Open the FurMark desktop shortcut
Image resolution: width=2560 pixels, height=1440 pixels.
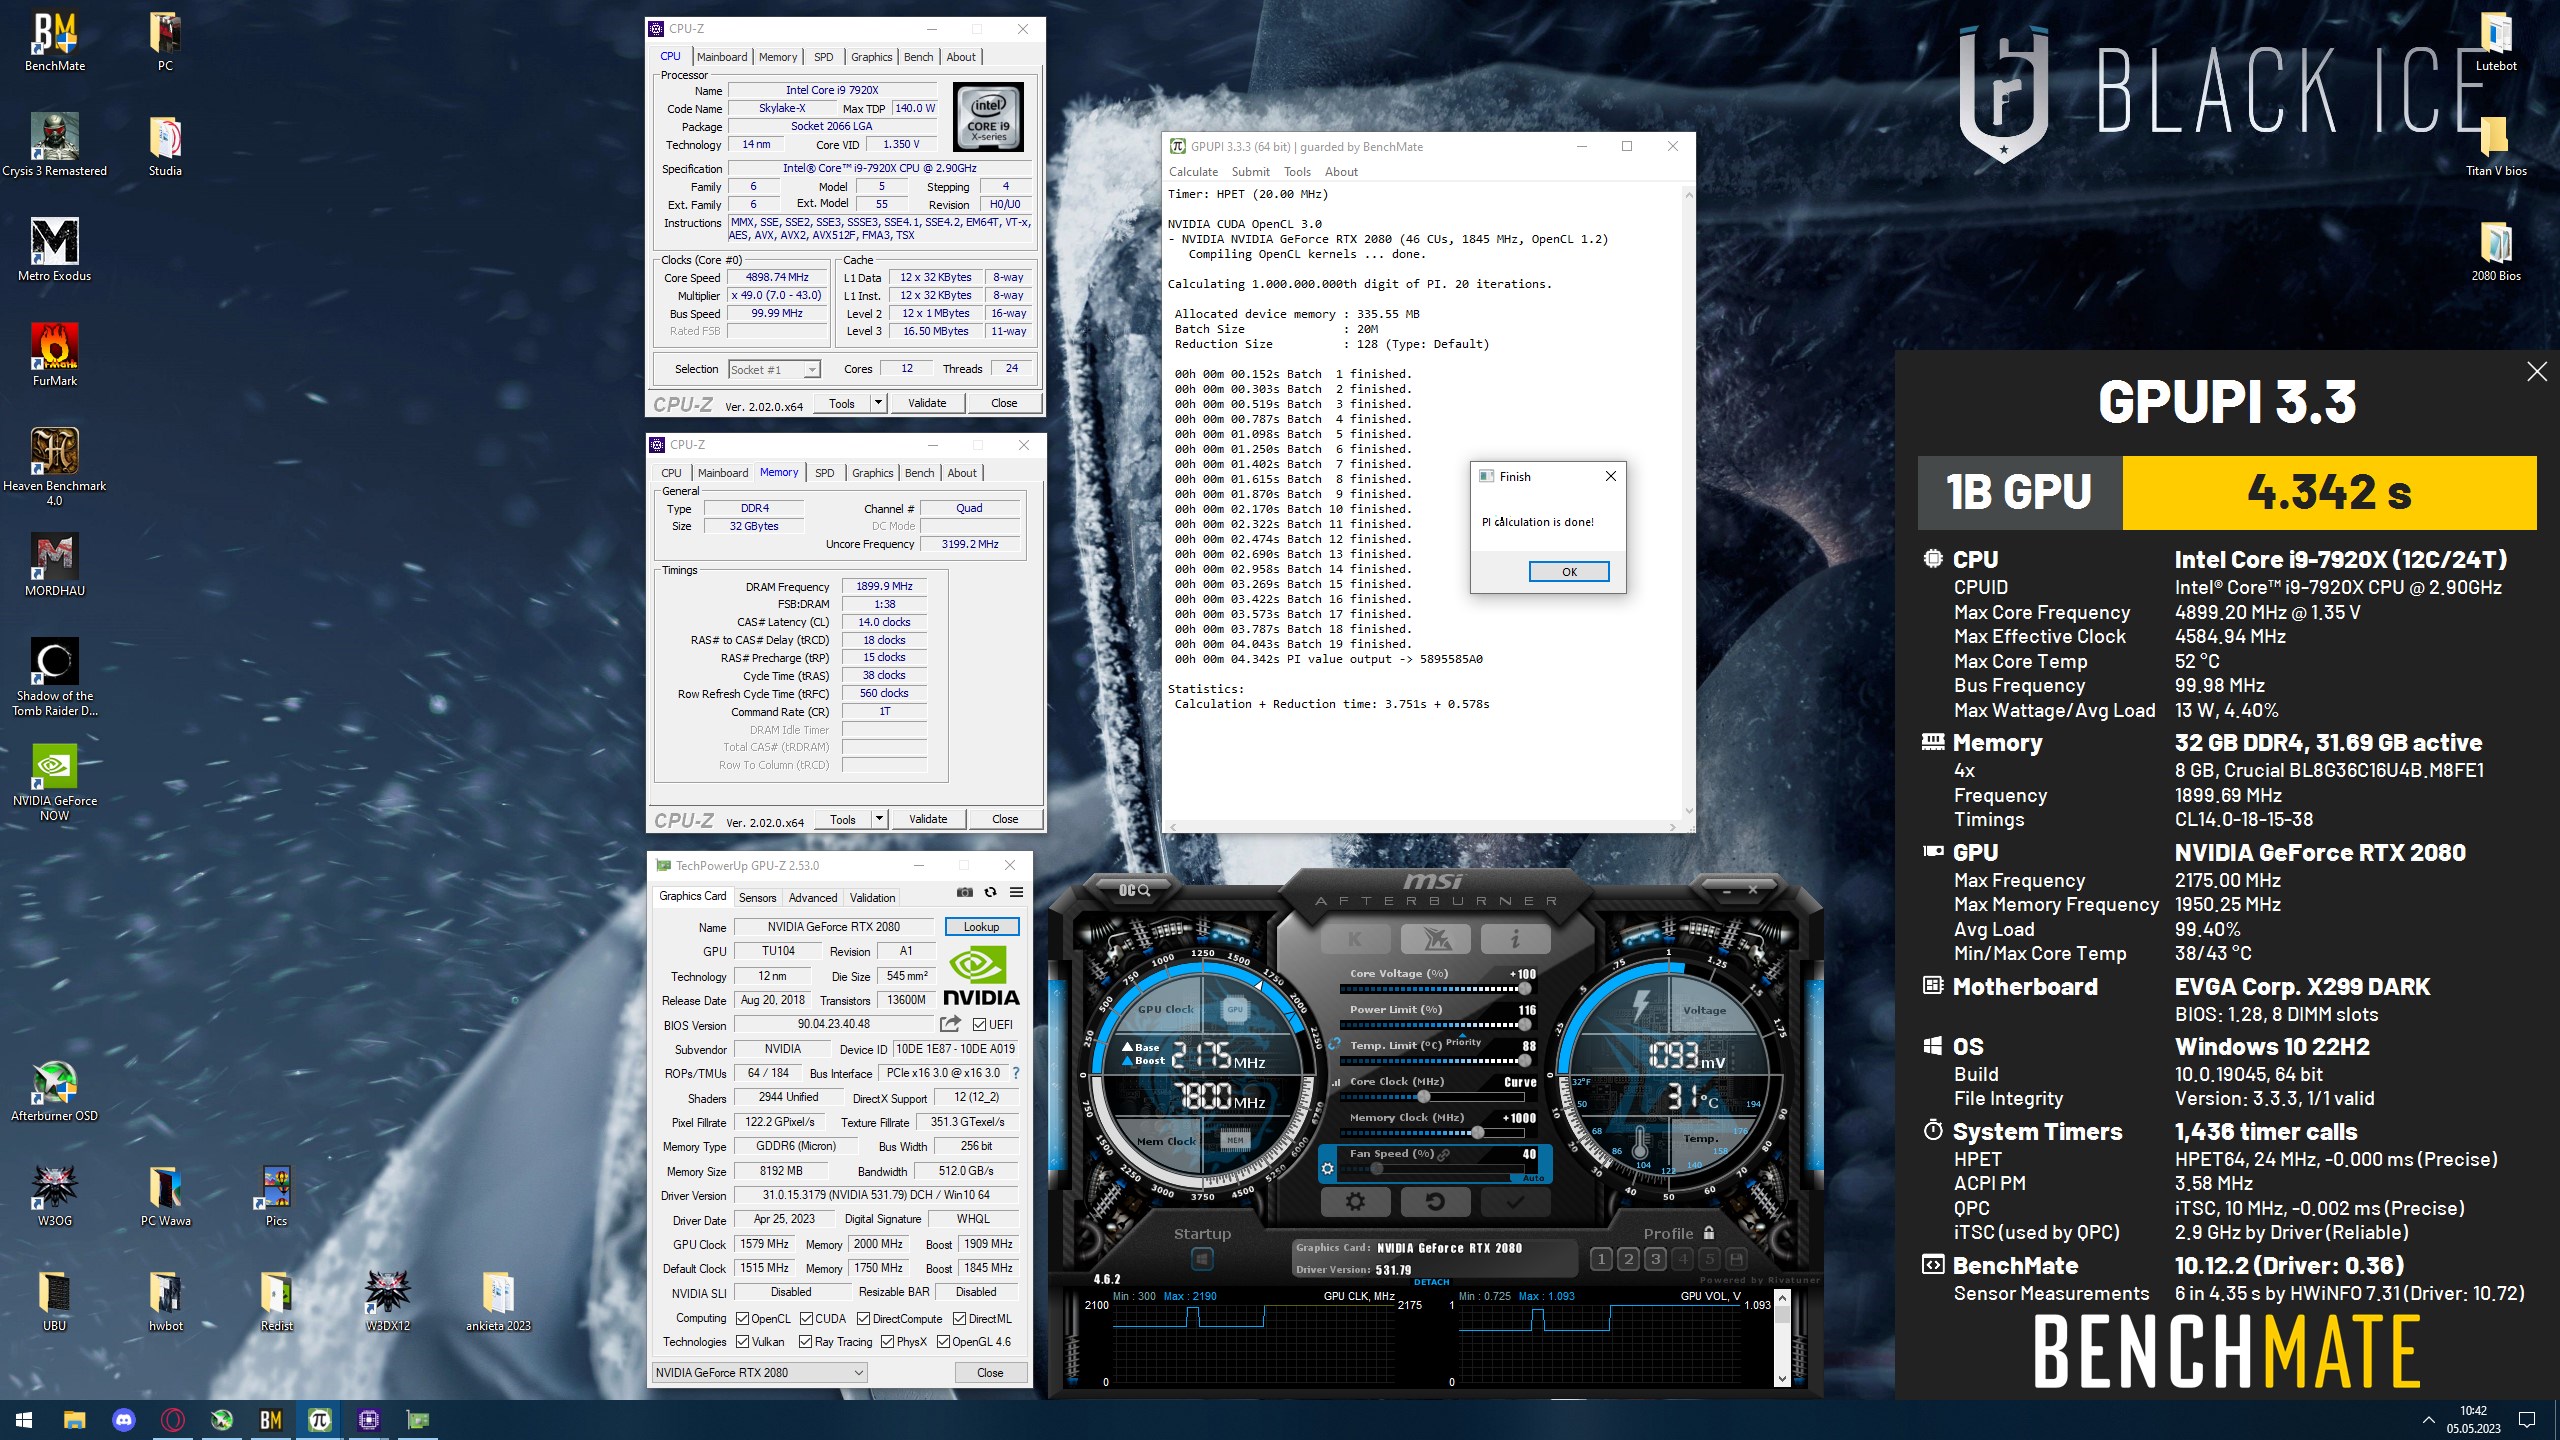tap(55, 356)
